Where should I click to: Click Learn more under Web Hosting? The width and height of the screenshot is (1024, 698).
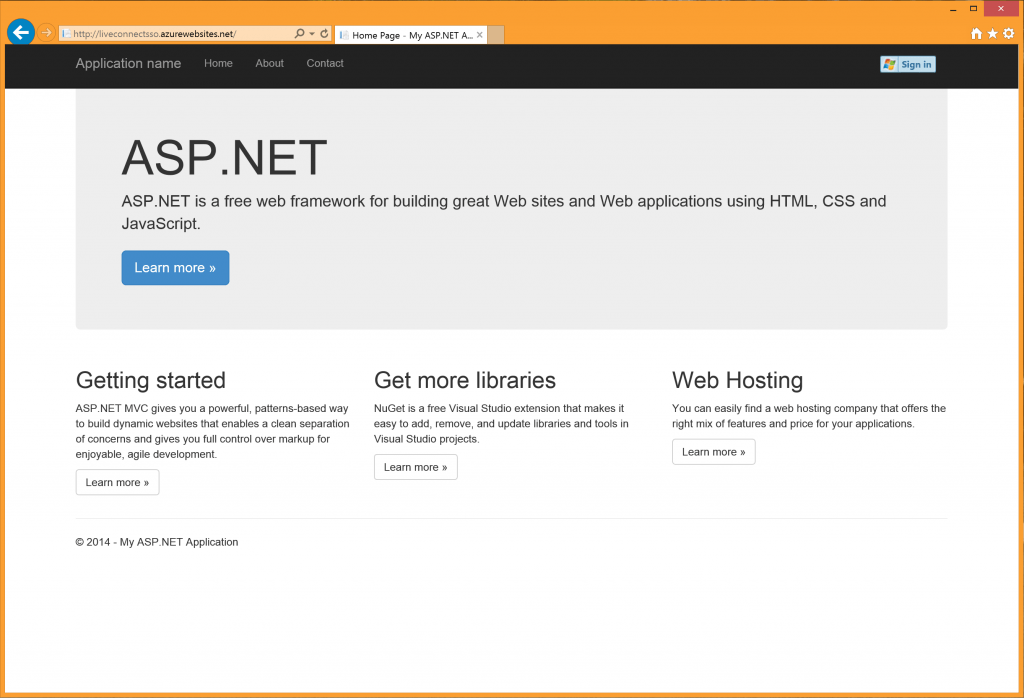point(714,452)
